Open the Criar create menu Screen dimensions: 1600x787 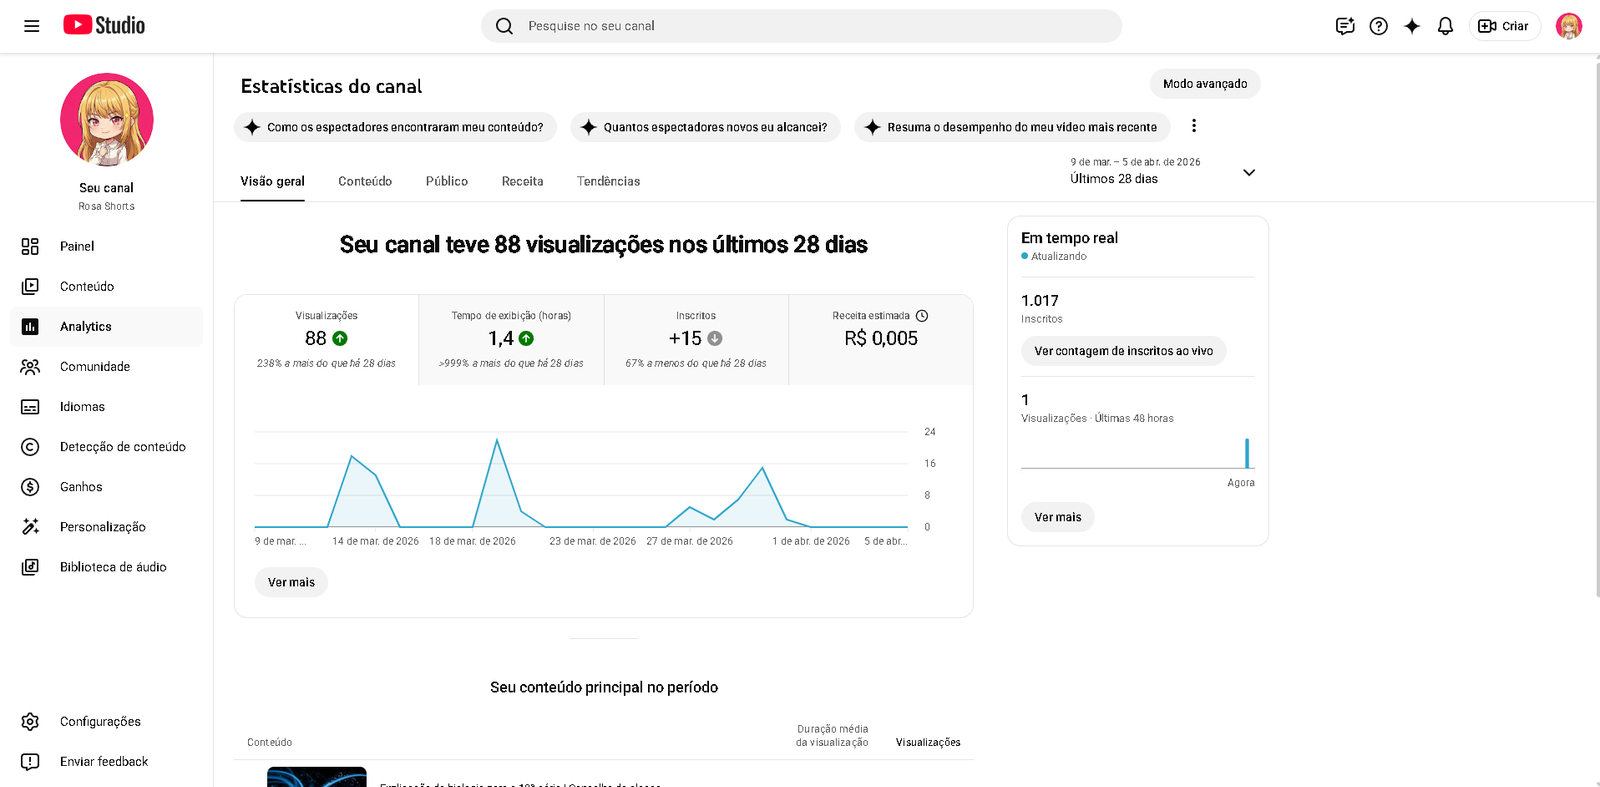point(1504,26)
